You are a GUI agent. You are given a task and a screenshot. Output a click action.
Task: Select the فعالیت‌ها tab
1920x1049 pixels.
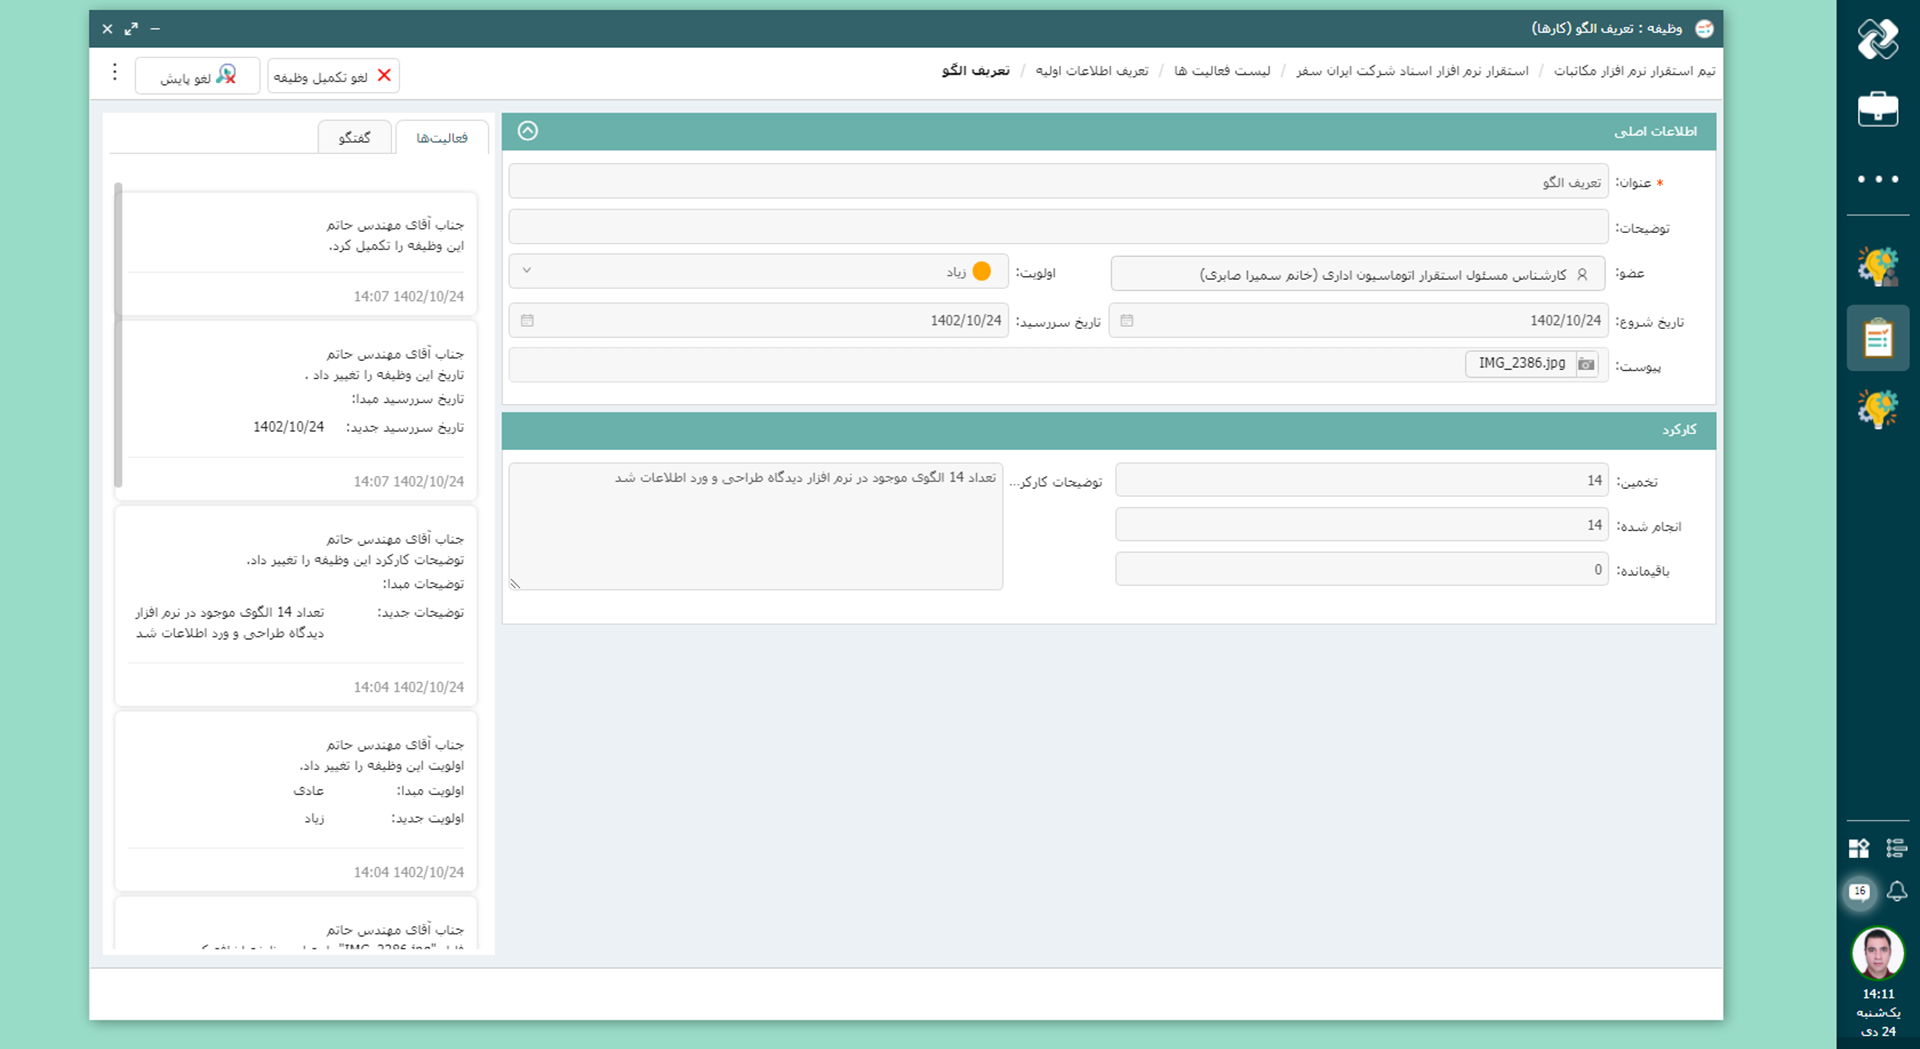click(441, 138)
